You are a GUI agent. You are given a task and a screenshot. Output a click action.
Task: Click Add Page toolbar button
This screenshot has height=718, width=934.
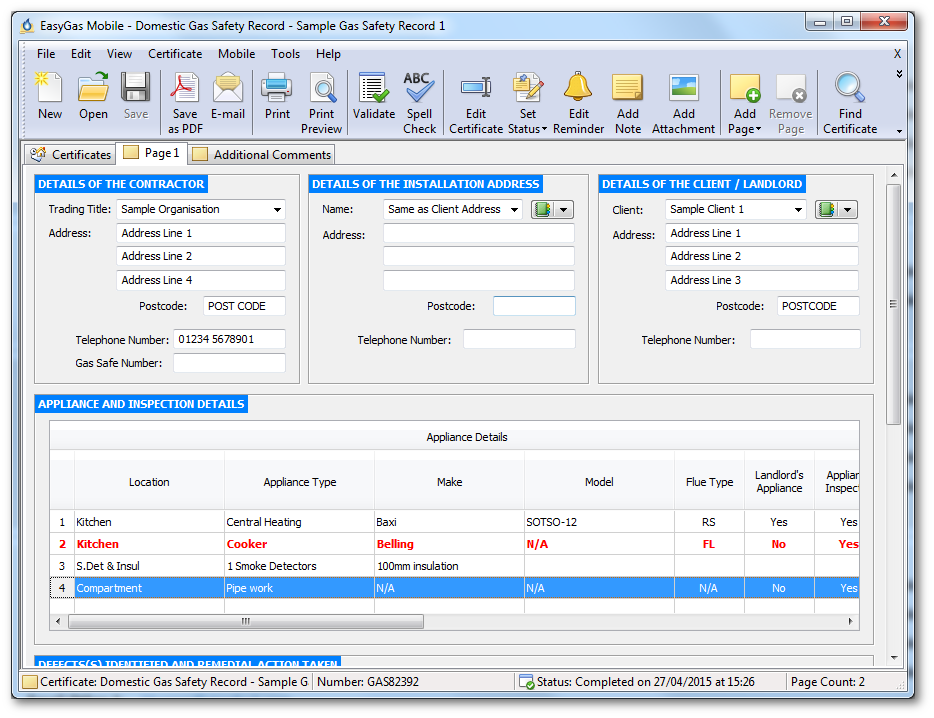click(x=745, y=103)
